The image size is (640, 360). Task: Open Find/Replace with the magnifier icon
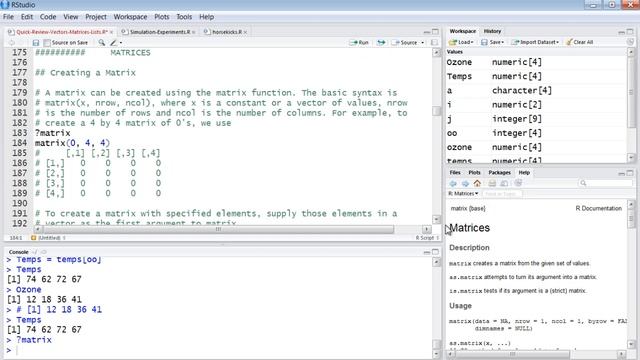(x=101, y=42)
